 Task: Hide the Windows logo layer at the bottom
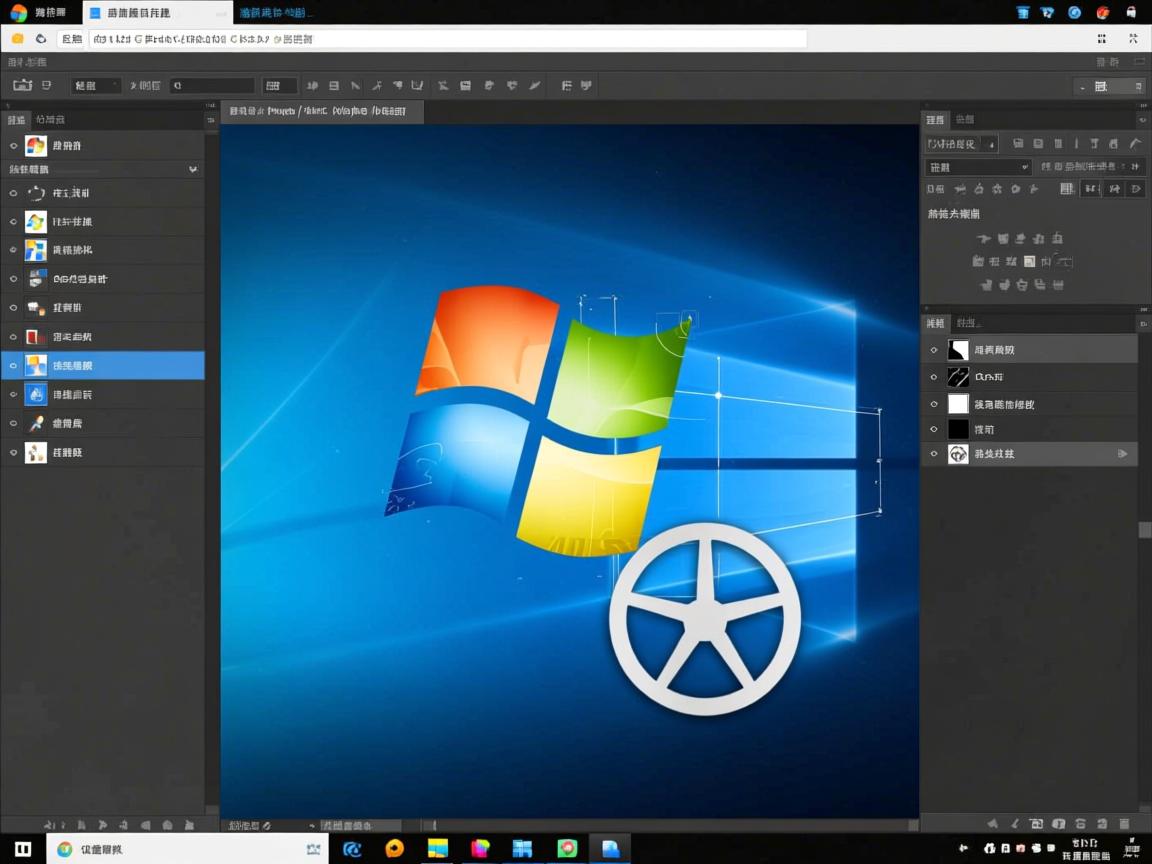pos(933,453)
